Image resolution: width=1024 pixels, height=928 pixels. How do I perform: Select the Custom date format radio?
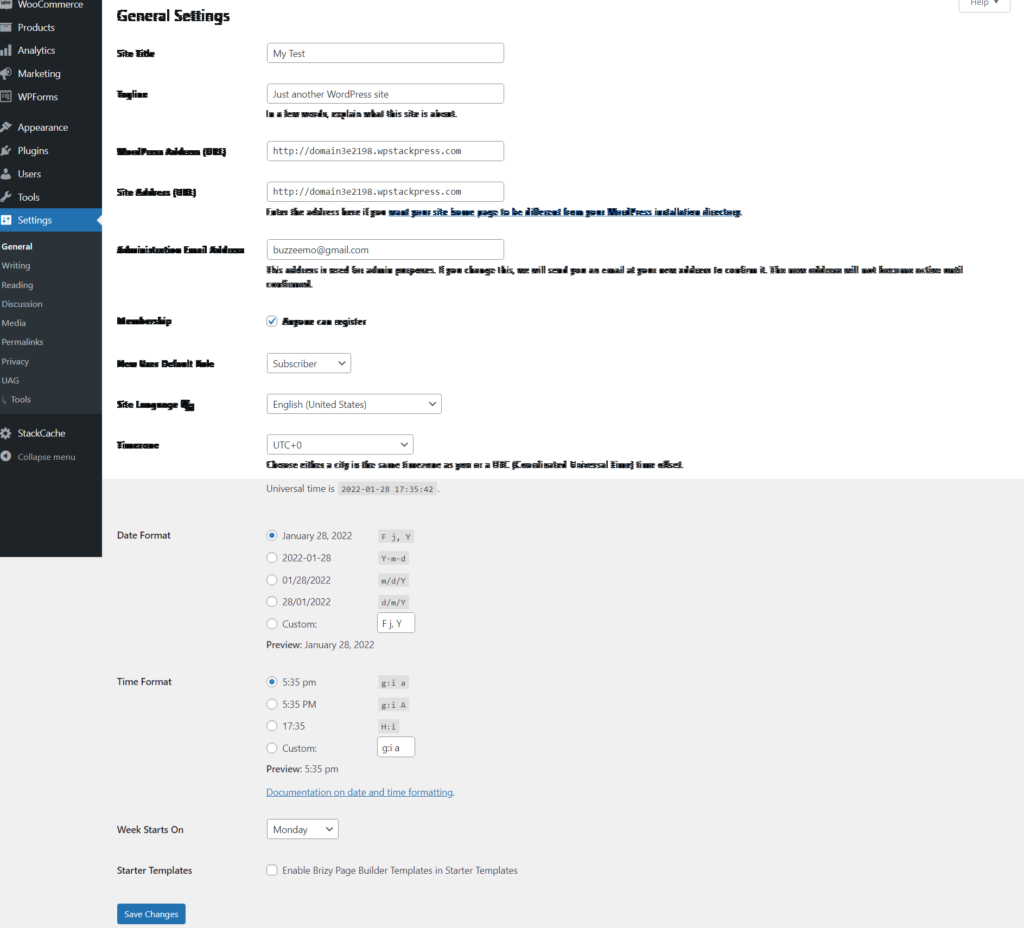click(272, 624)
